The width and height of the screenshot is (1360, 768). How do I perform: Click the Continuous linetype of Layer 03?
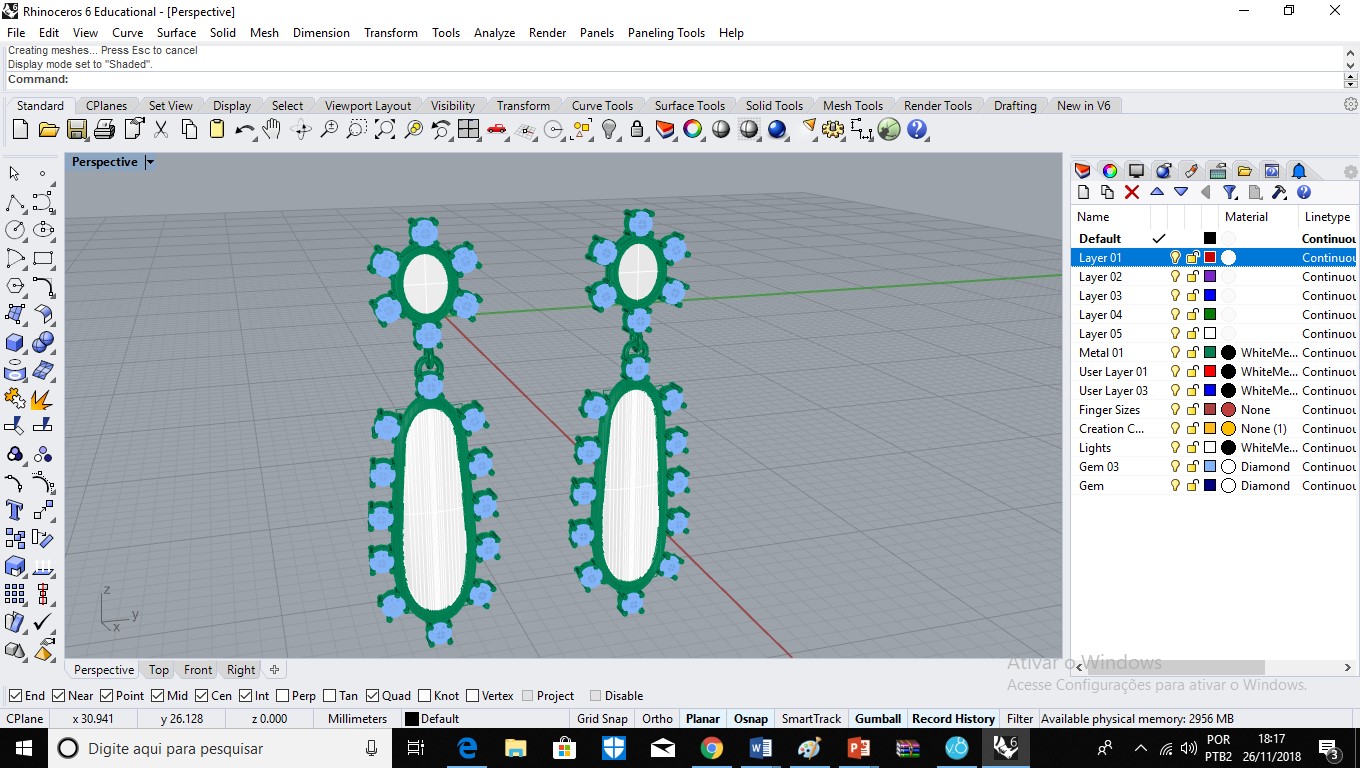coord(1329,296)
